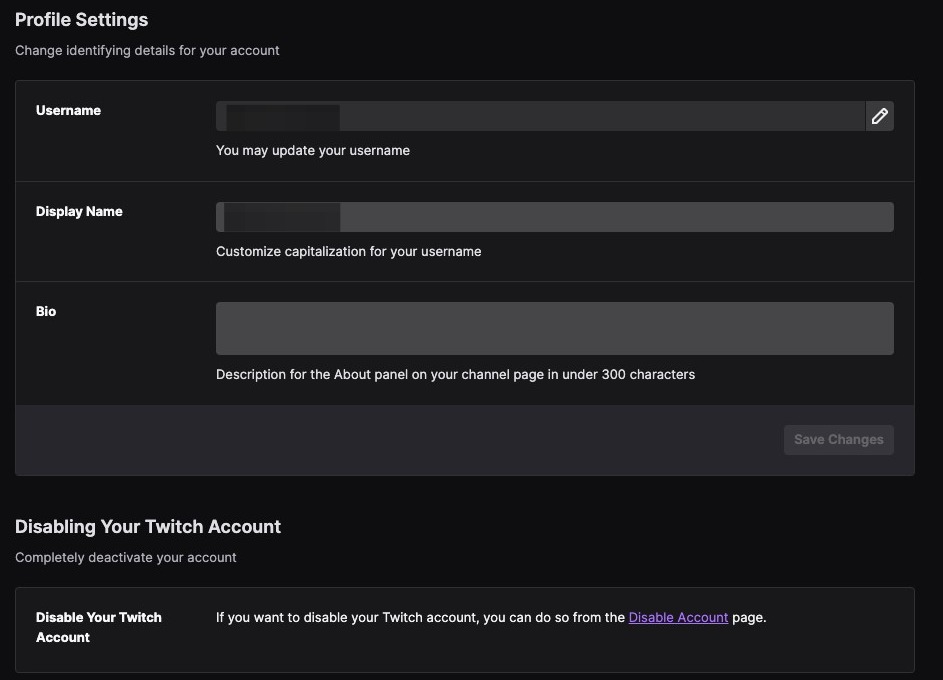Click 'Change identifying details for your account' subtitle
Screen dimensions: 943x680
tap(147, 50)
